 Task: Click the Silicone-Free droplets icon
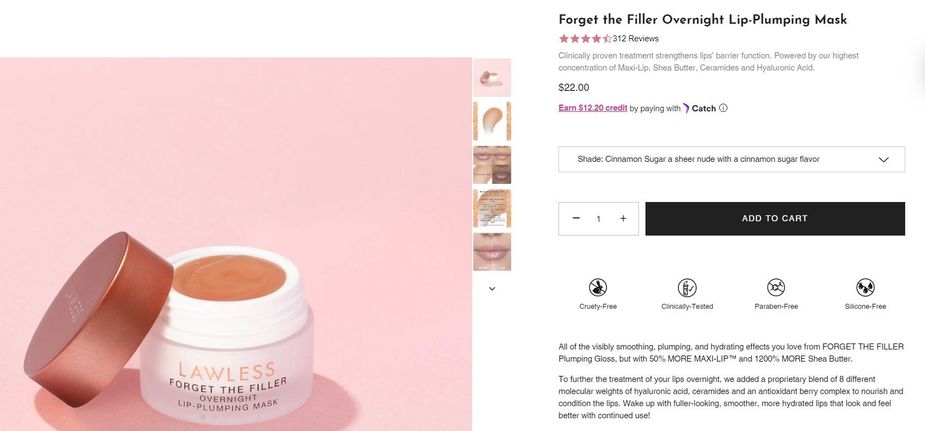pyautogui.click(x=865, y=288)
